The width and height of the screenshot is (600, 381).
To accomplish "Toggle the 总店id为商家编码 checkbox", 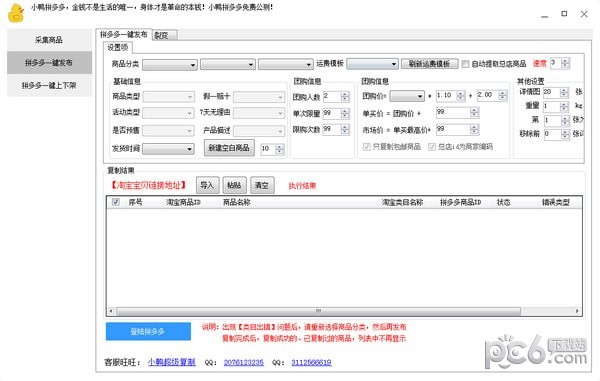I will [x=432, y=147].
